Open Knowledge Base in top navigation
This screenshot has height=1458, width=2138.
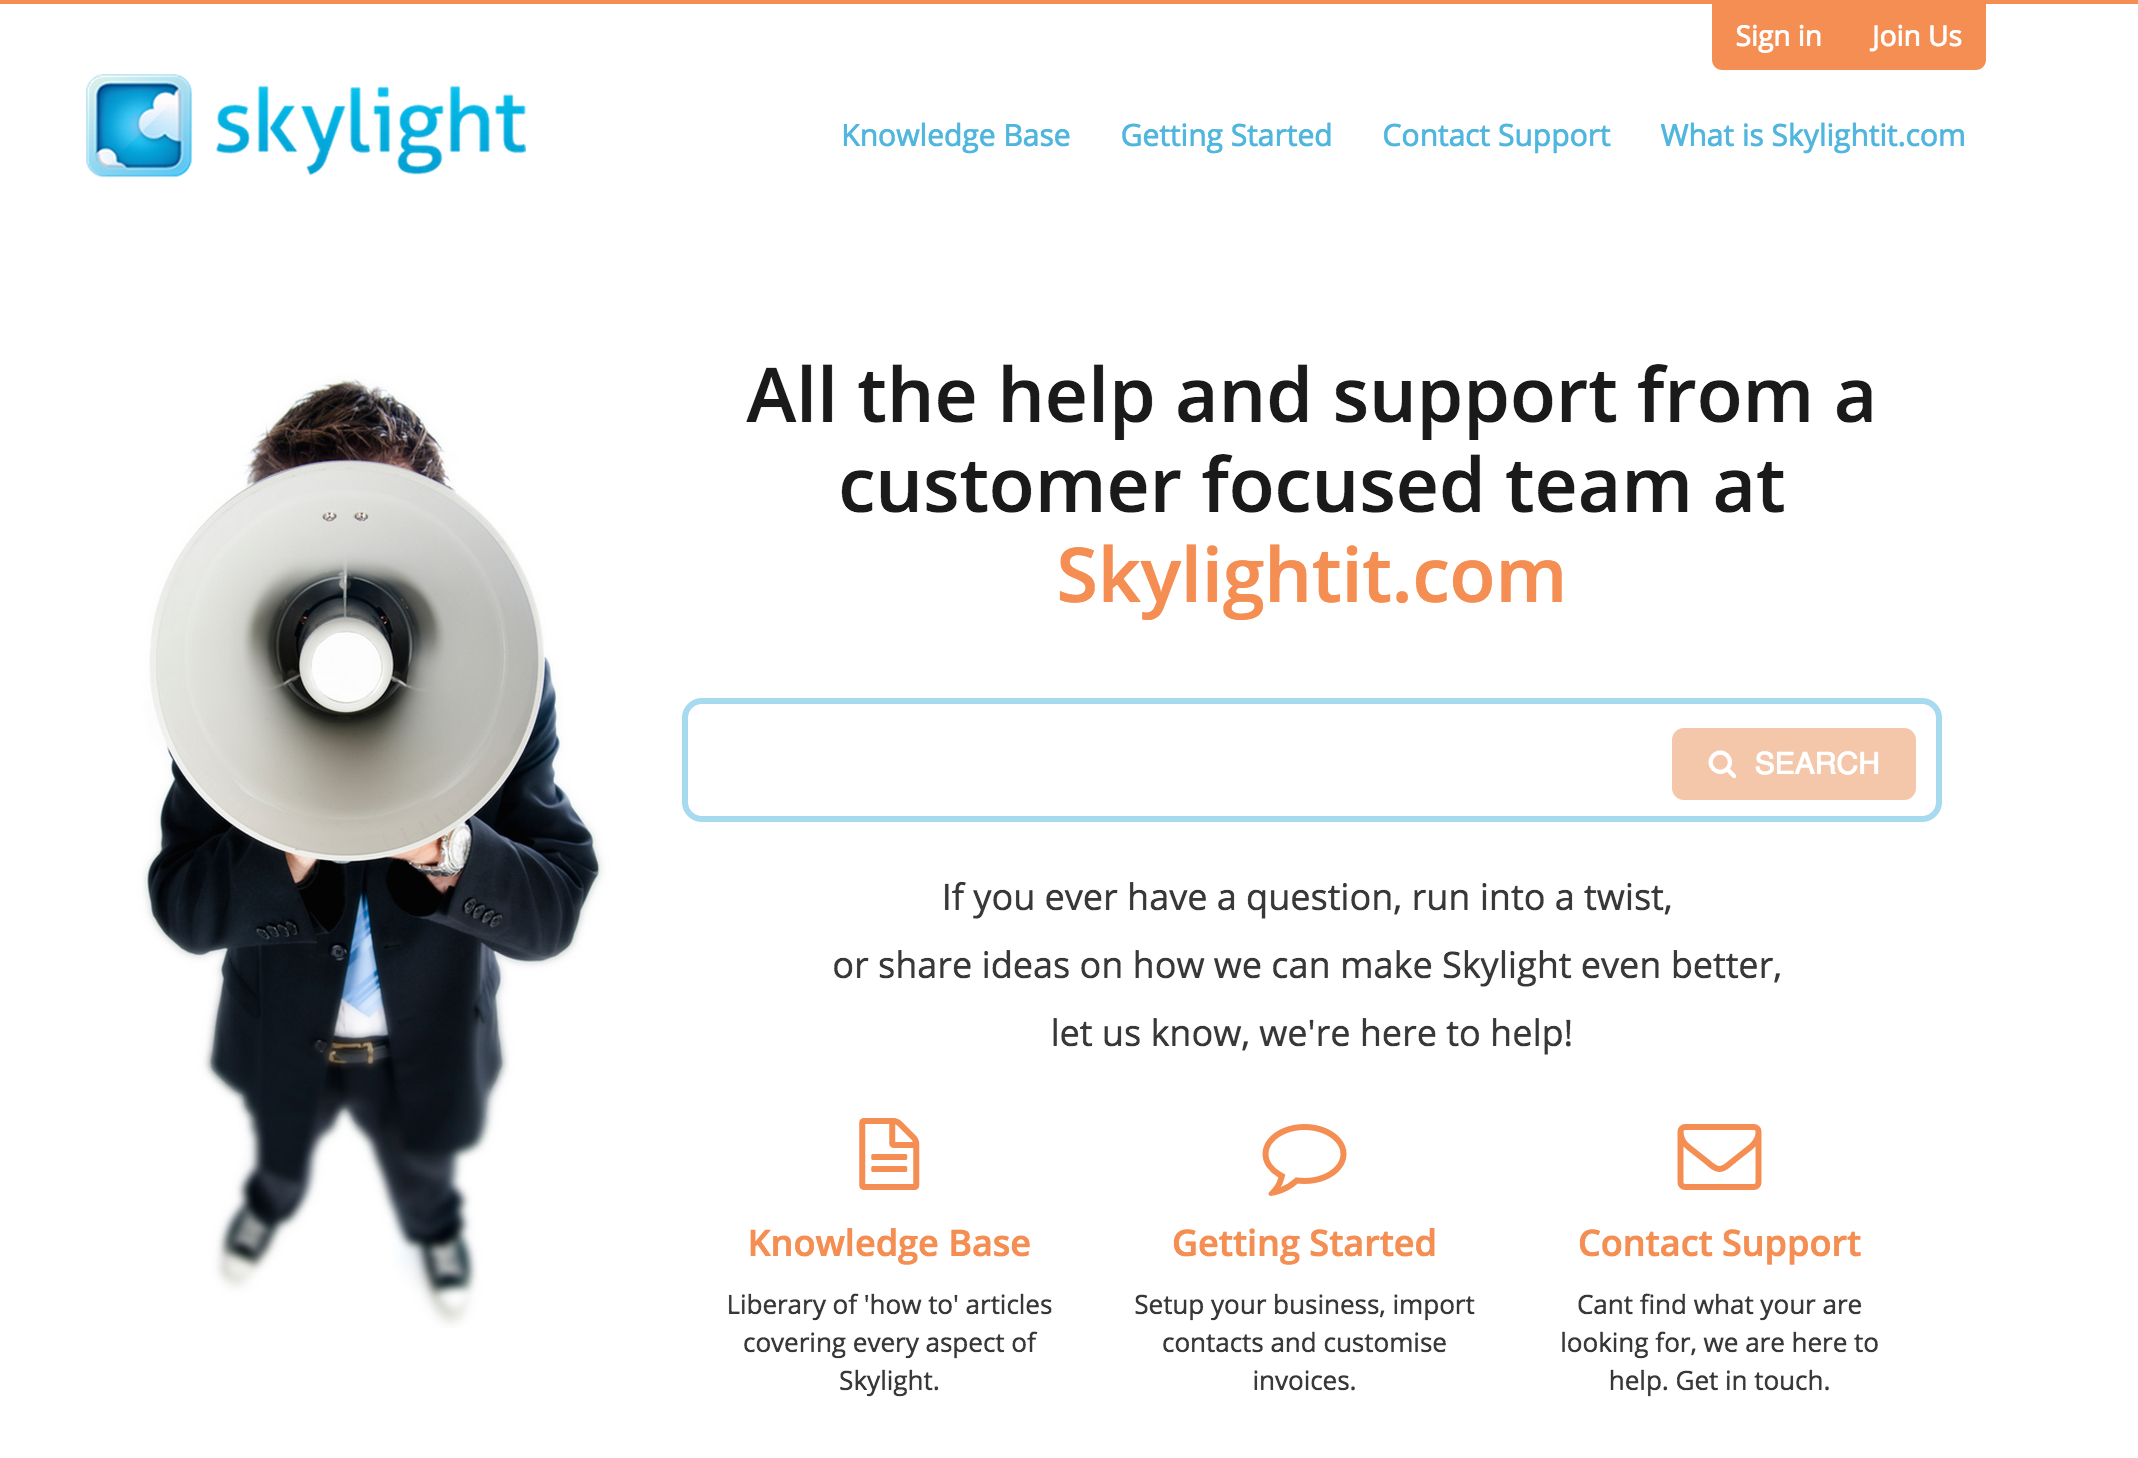click(955, 135)
